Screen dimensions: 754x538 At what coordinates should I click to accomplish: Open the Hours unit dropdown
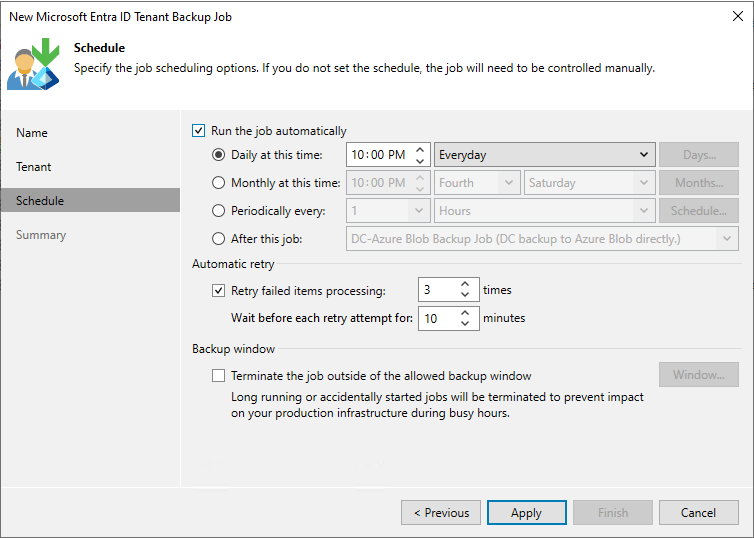click(x=544, y=211)
